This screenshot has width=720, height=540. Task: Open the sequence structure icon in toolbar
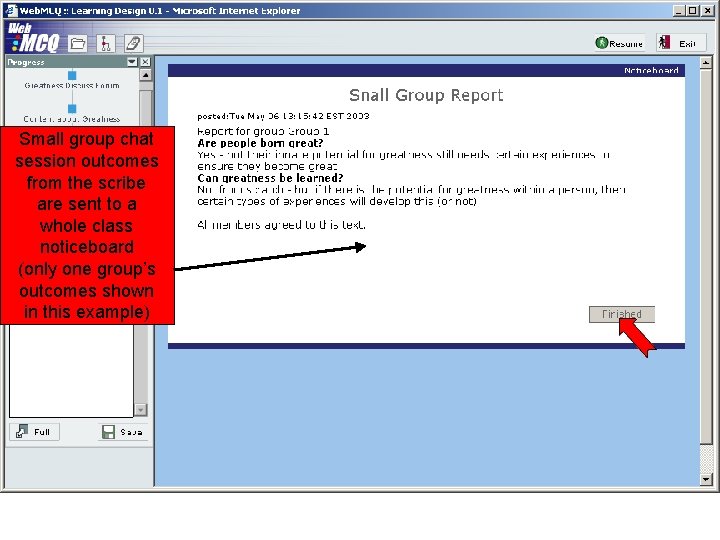(106, 44)
